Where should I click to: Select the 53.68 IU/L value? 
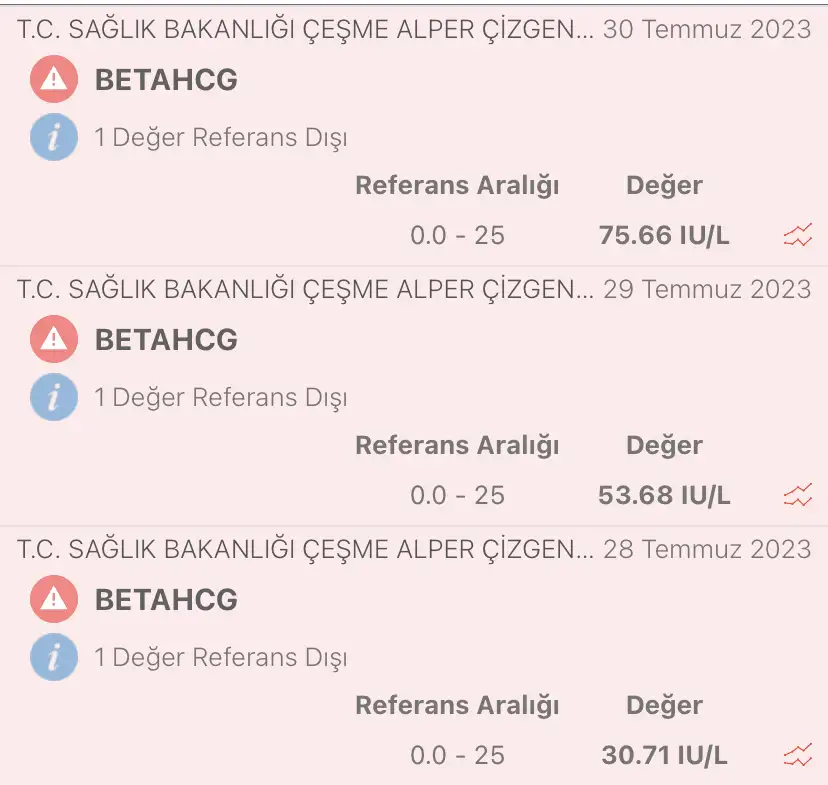664,495
